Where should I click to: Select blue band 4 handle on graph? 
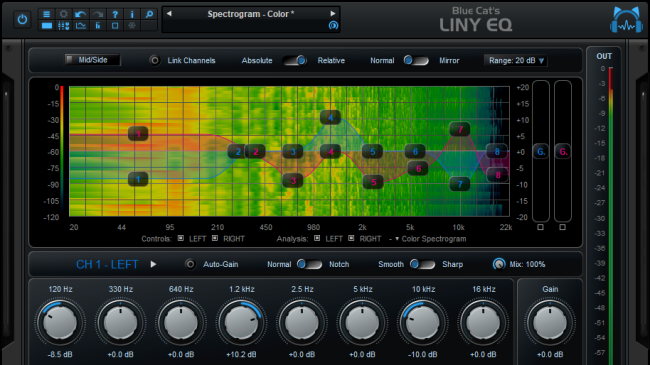pyautogui.click(x=330, y=117)
